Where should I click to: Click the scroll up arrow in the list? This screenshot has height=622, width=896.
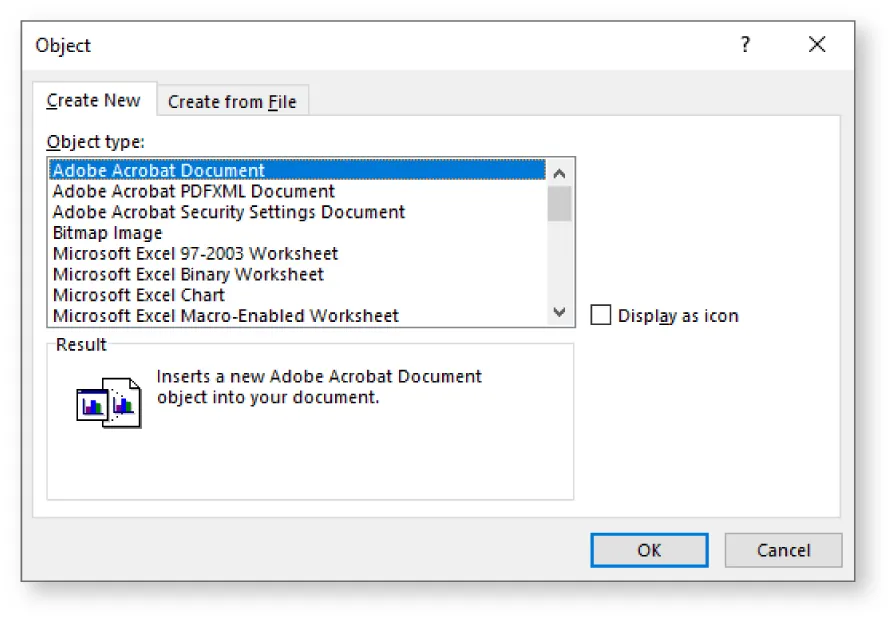561,171
